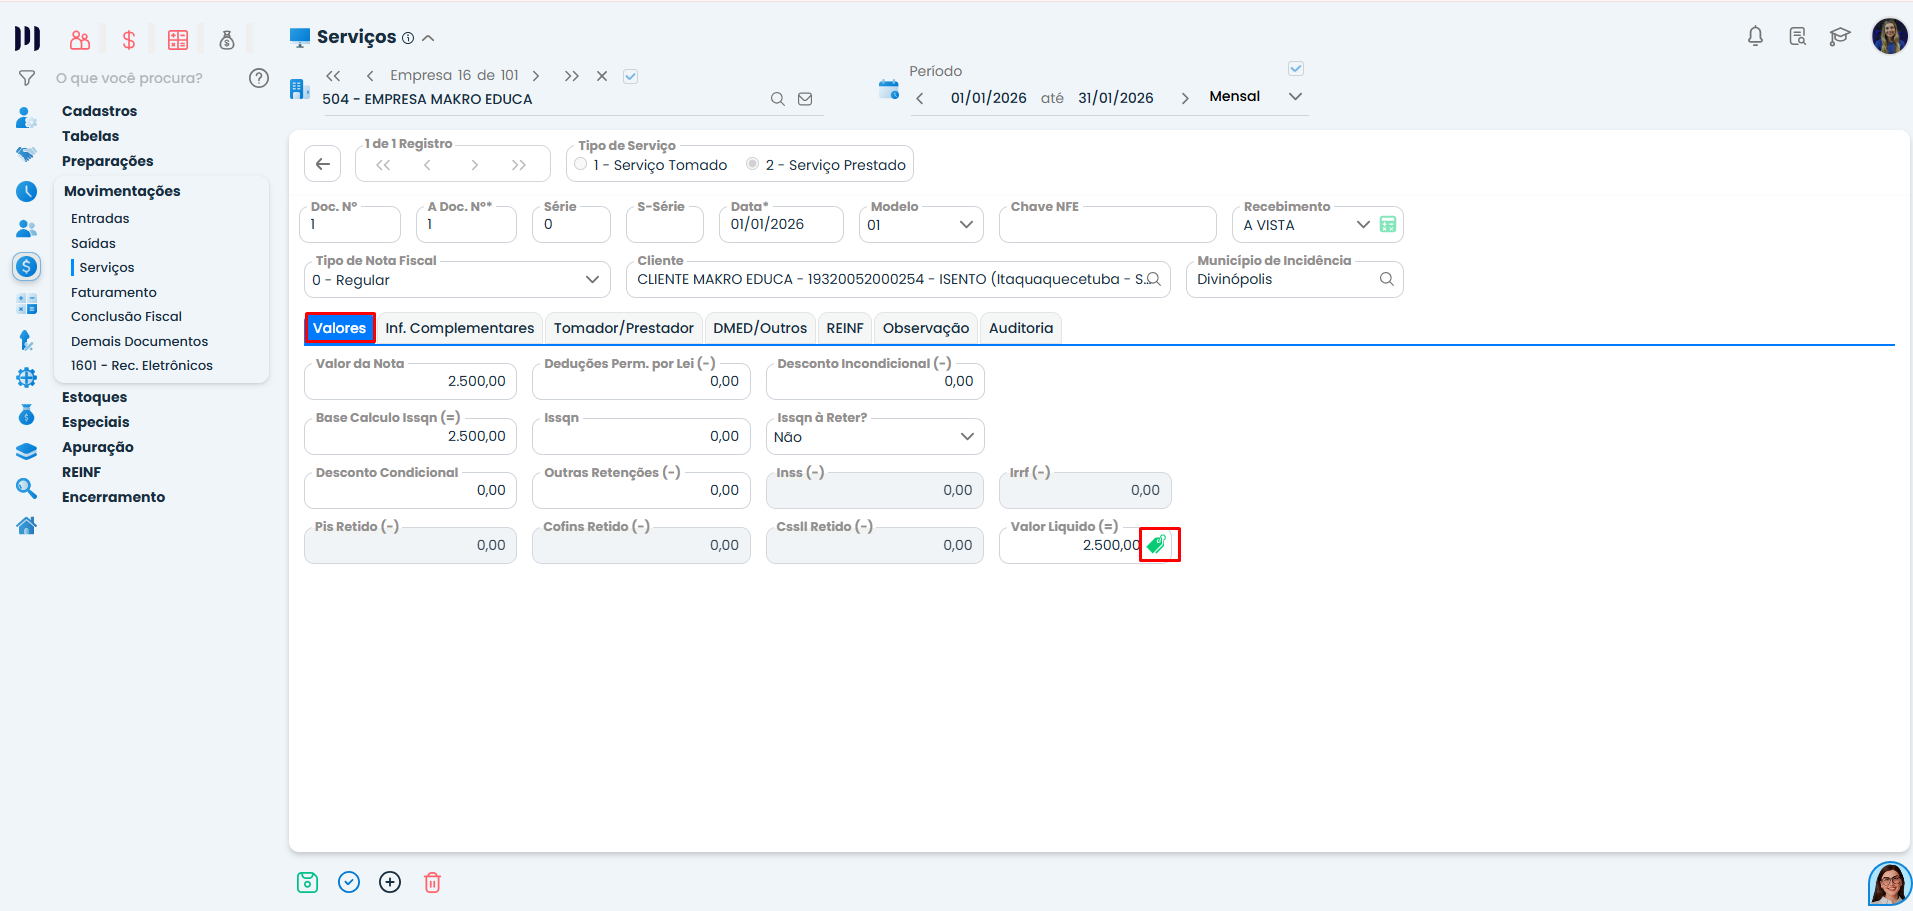This screenshot has height=911, width=1913.
Task: Collapse the Serviços title chevron
Action: tap(428, 38)
